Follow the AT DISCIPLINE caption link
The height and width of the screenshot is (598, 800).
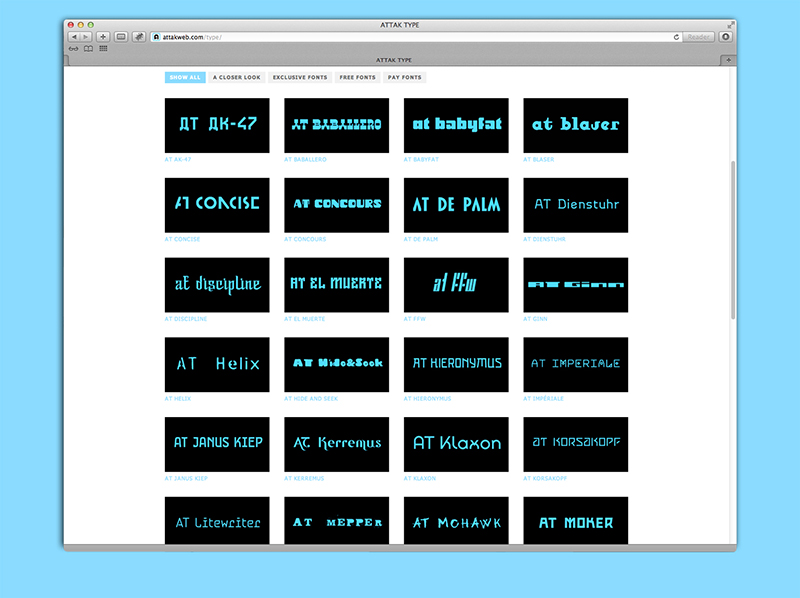coord(186,319)
